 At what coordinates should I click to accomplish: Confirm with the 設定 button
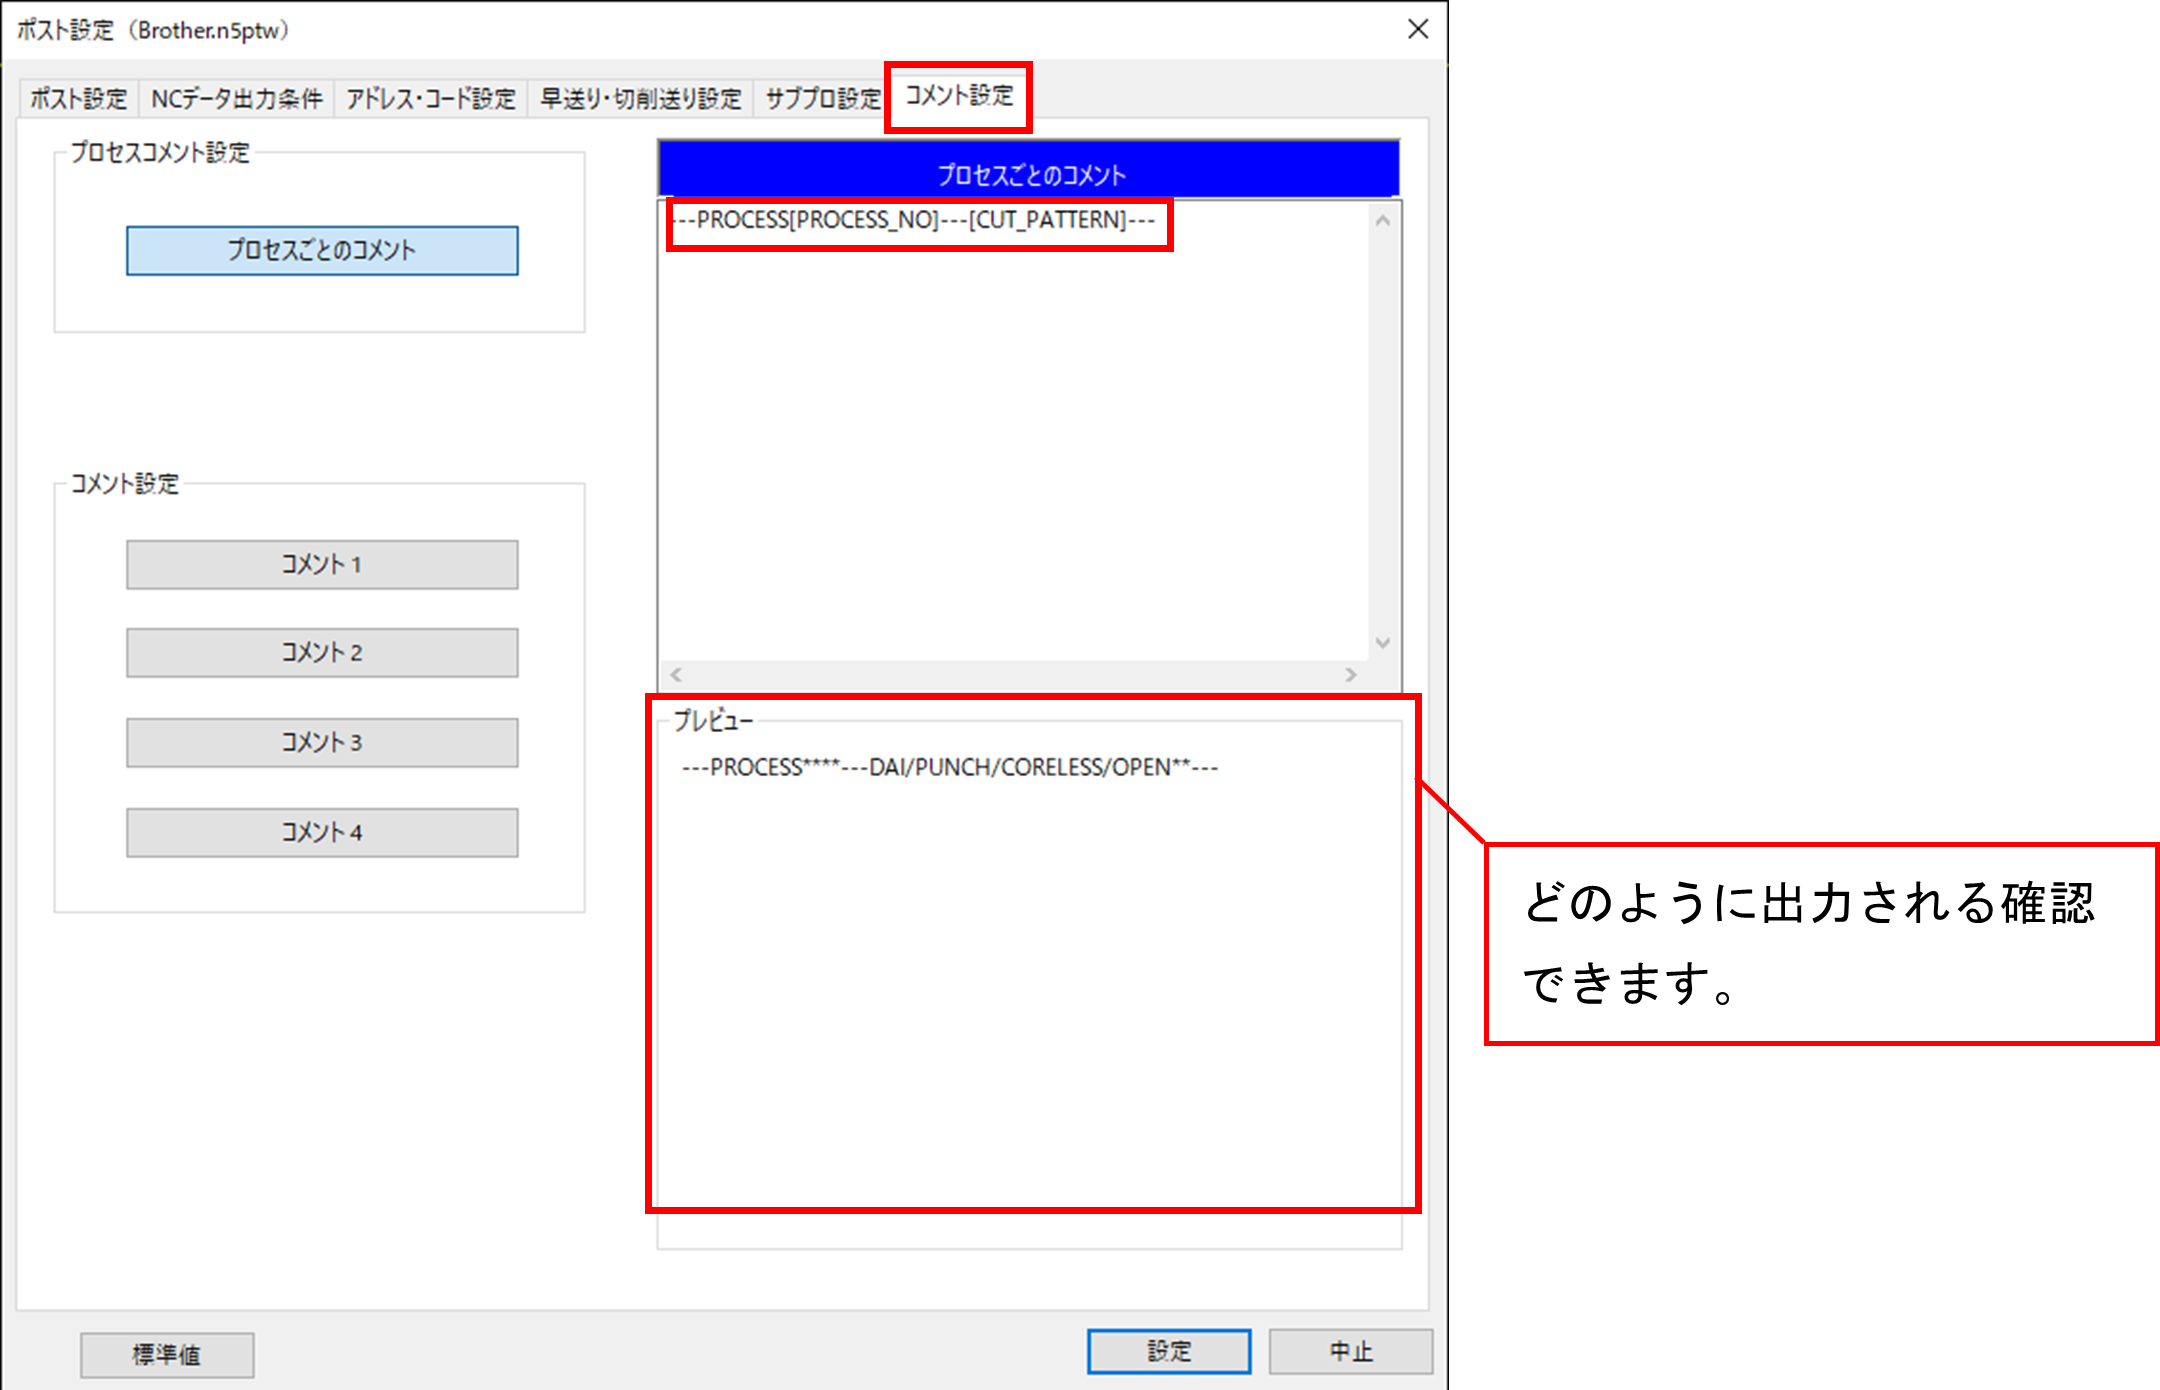click(1168, 1352)
